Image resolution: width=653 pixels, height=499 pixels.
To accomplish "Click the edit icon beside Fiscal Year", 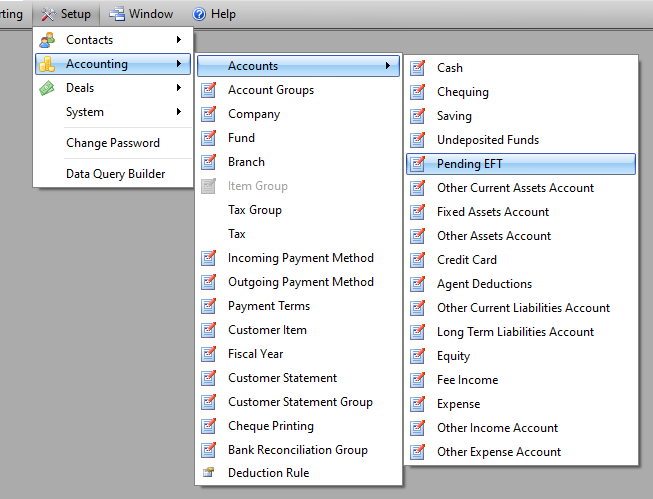I will point(209,354).
